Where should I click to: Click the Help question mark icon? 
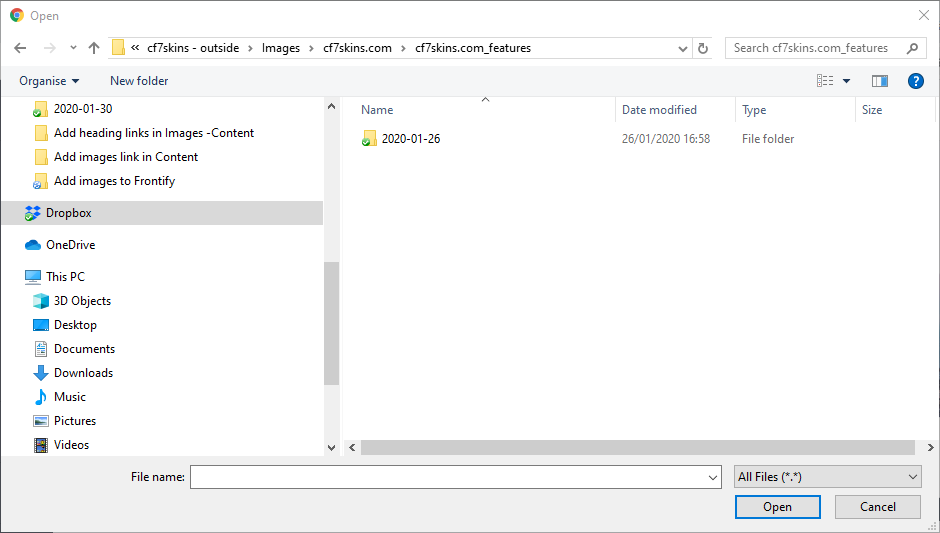[914, 81]
